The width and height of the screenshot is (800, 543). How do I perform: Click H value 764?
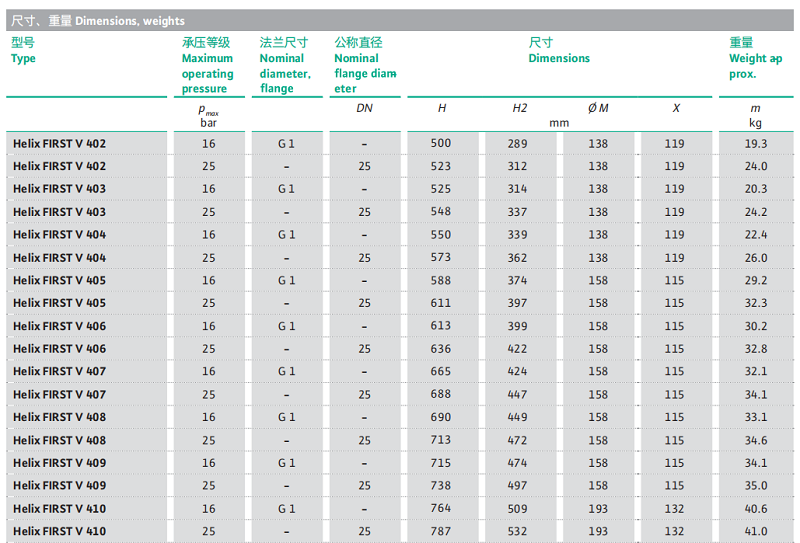coord(440,508)
